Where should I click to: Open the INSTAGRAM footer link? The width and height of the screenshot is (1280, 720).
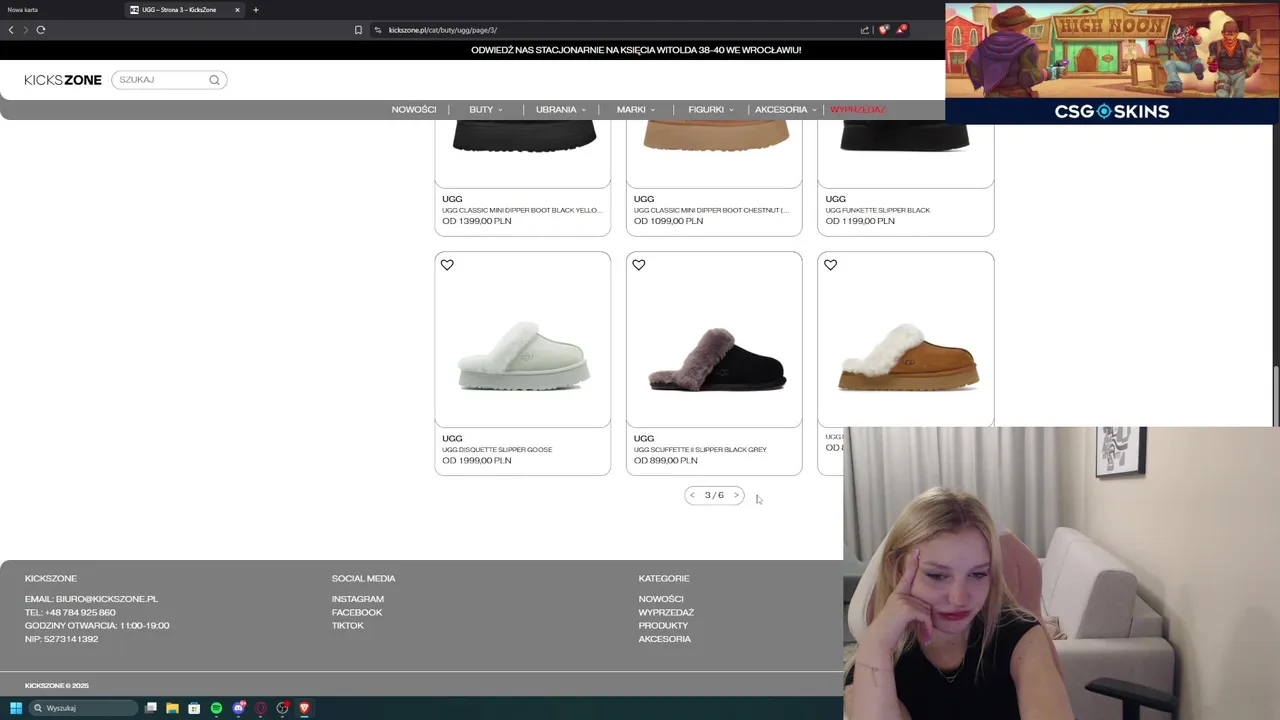tap(358, 599)
